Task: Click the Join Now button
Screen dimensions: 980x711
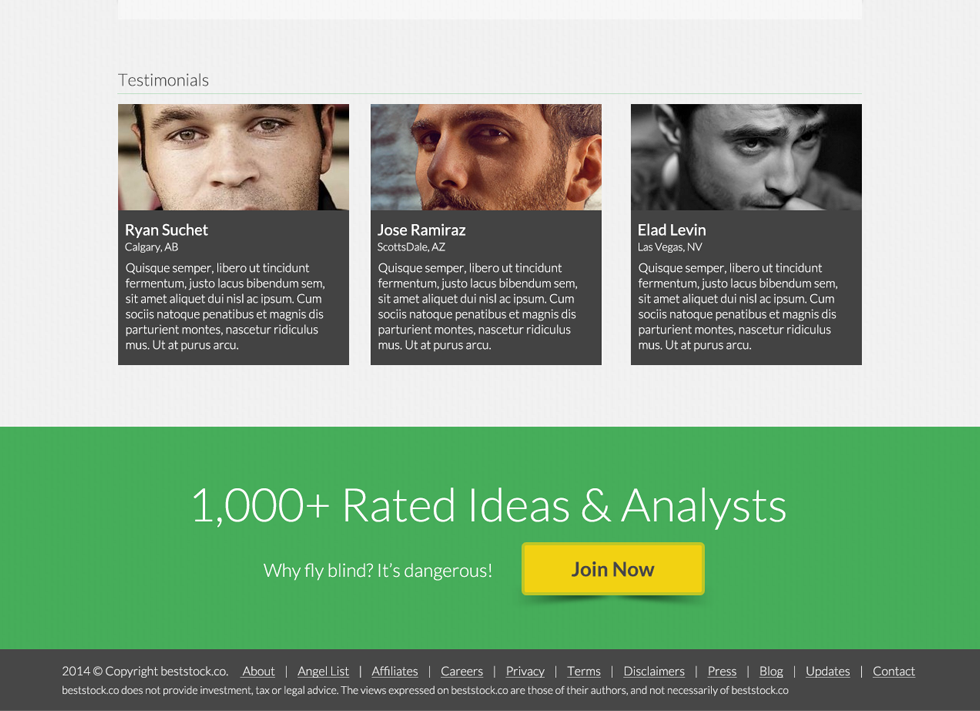Action: click(x=613, y=569)
